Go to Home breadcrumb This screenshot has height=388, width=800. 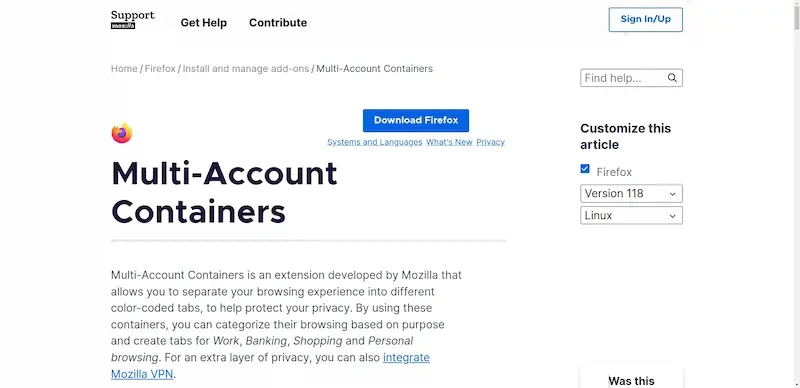[124, 68]
